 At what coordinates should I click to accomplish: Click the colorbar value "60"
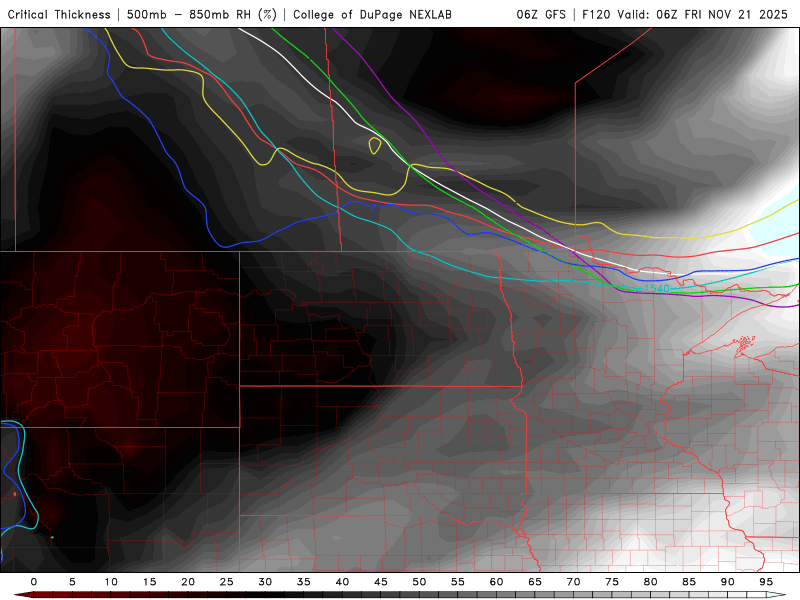496,582
